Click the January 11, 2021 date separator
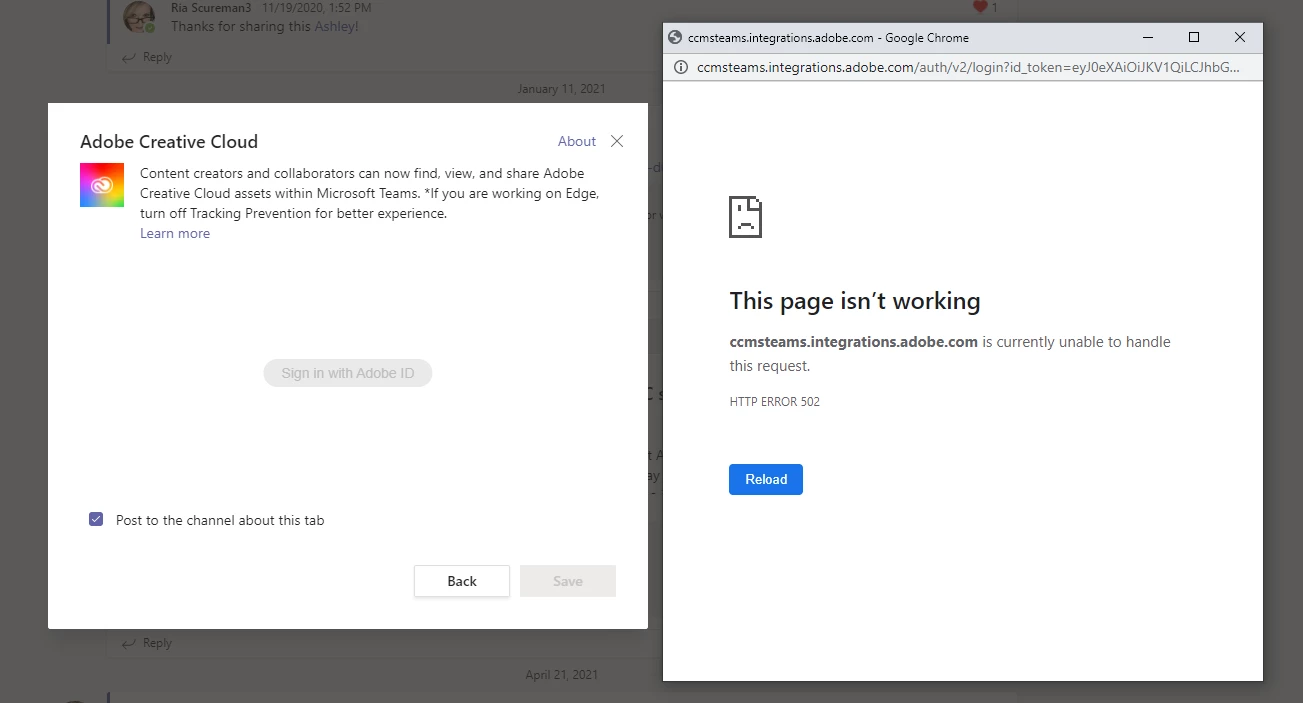The image size is (1303, 703). [562, 89]
